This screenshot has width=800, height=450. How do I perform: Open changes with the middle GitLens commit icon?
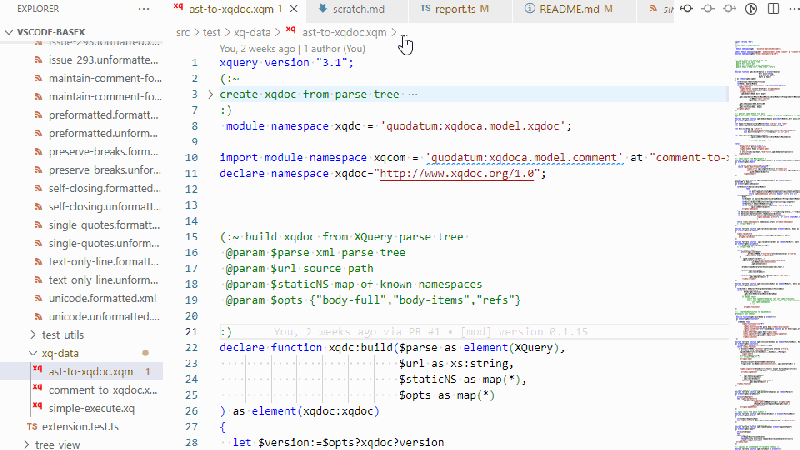(708, 9)
